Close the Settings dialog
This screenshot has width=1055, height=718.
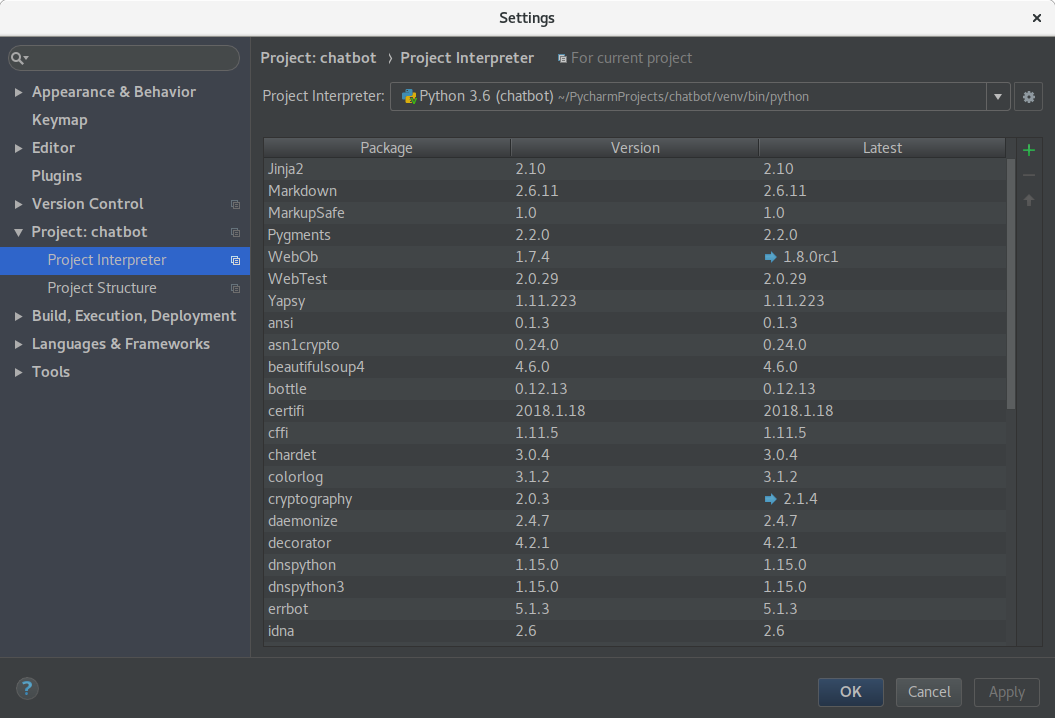point(1037,18)
